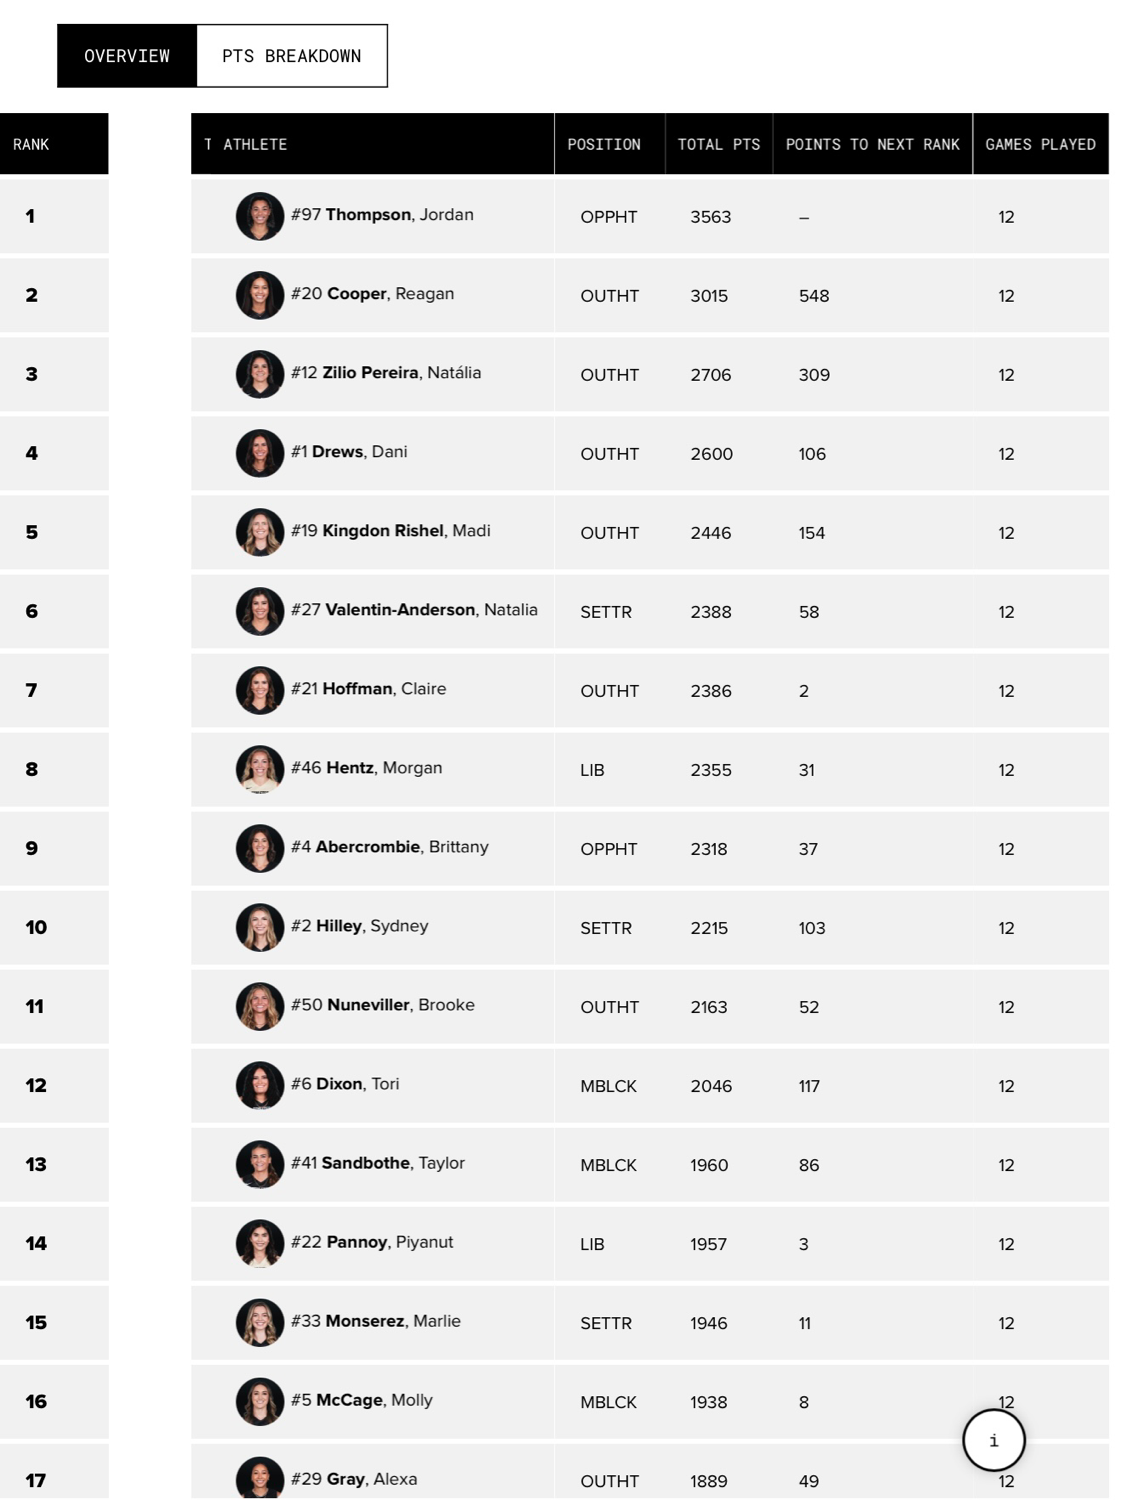Open the info button in the corner
The height and width of the screenshot is (1500, 1122).
tap(993, 1440)
